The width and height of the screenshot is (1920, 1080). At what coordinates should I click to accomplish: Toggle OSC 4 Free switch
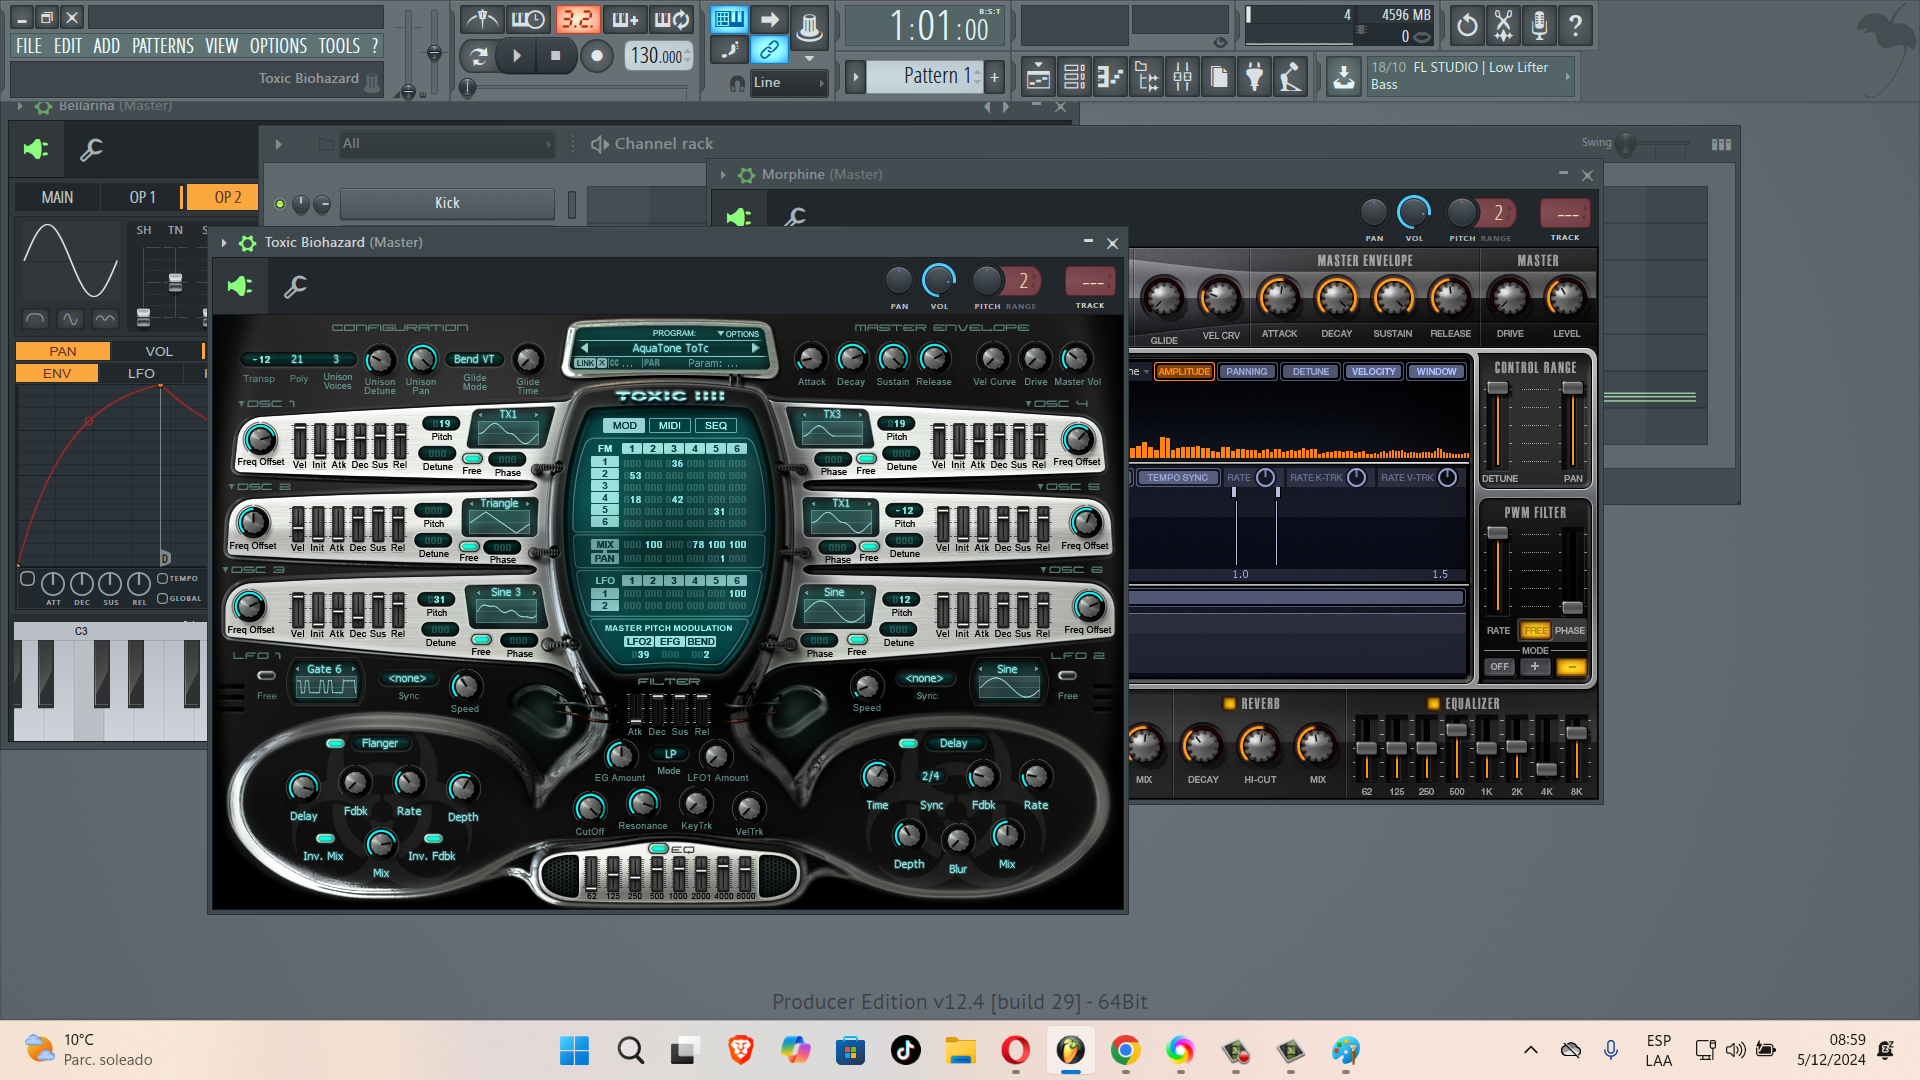click(866, 458)
